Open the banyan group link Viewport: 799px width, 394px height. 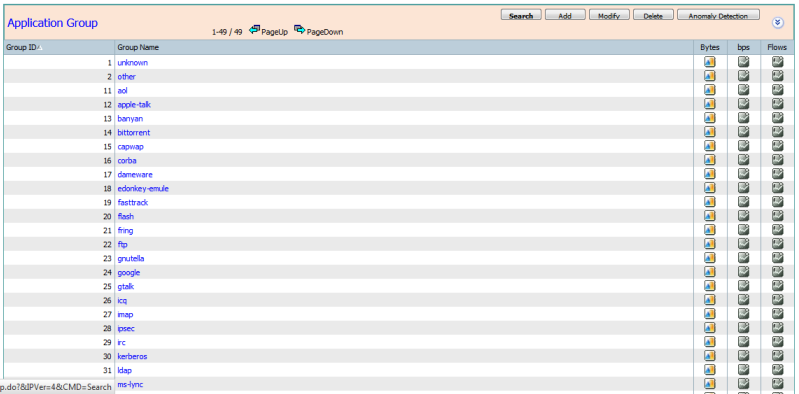point(130,119)
